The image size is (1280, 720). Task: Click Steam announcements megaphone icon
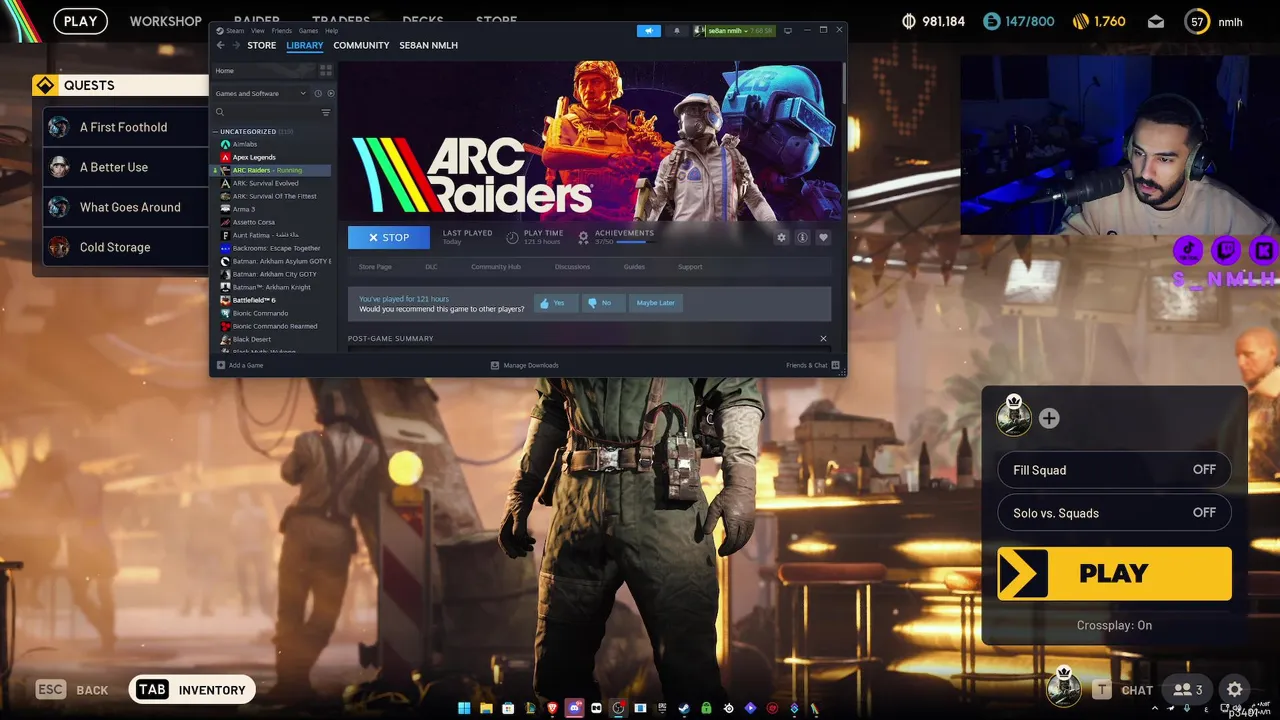point(649,31)
